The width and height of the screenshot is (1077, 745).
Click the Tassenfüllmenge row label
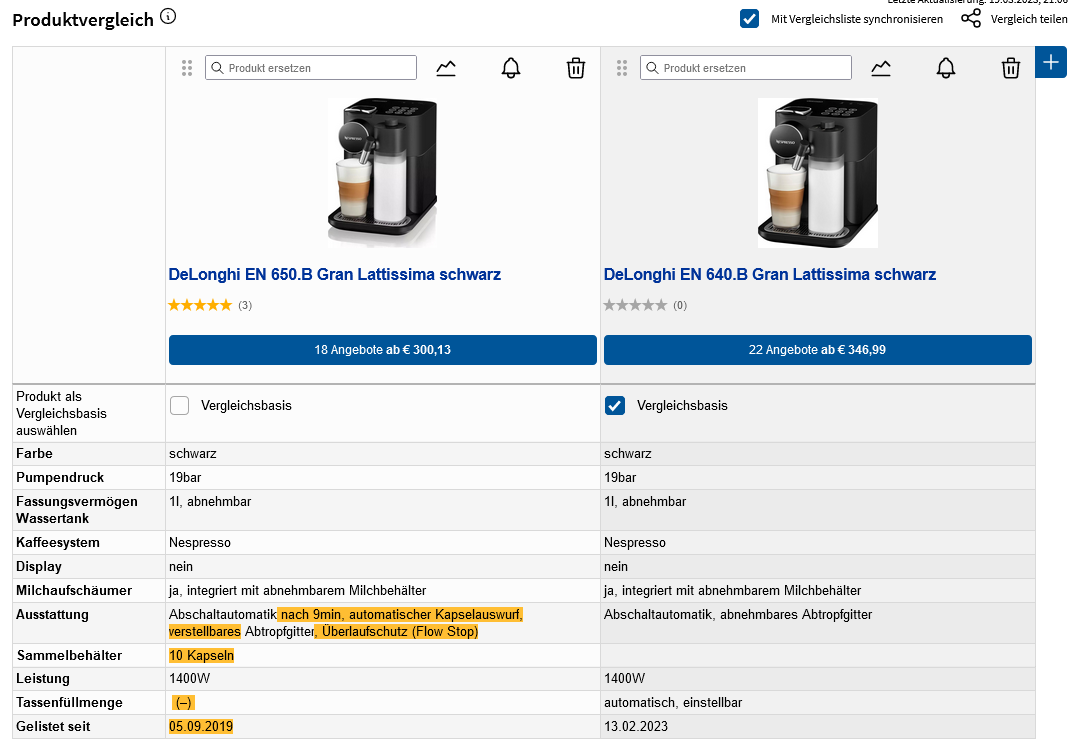(69, 702)
